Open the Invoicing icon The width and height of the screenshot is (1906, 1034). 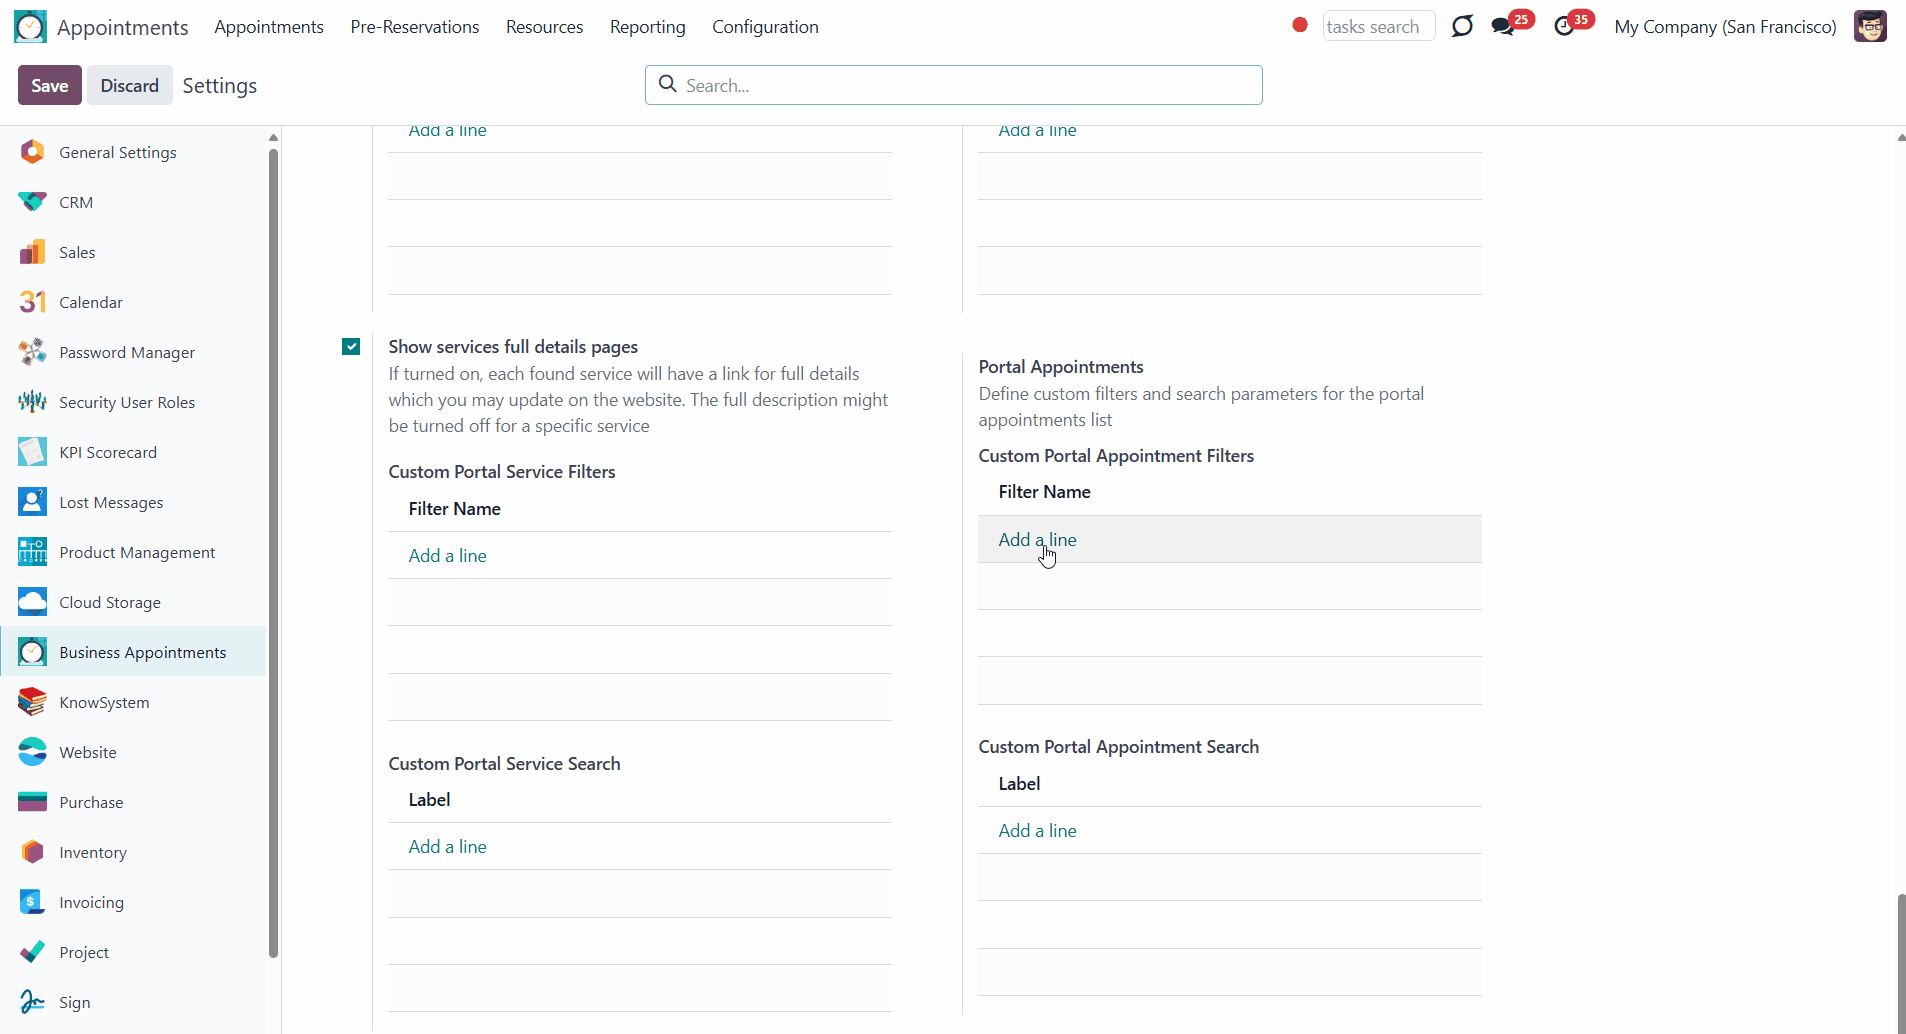(x=32, y=902)
